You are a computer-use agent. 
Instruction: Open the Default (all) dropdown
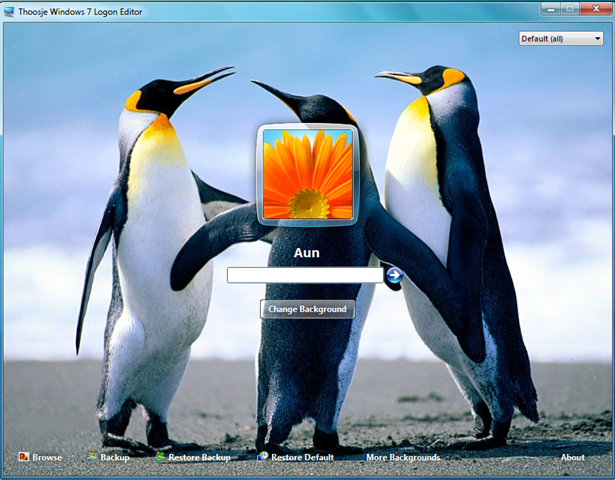point(561,38)
